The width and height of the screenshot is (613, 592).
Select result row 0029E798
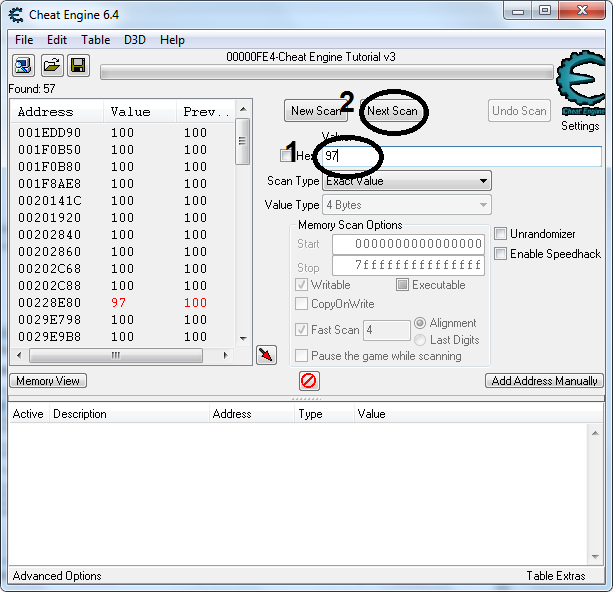(123, 319)
